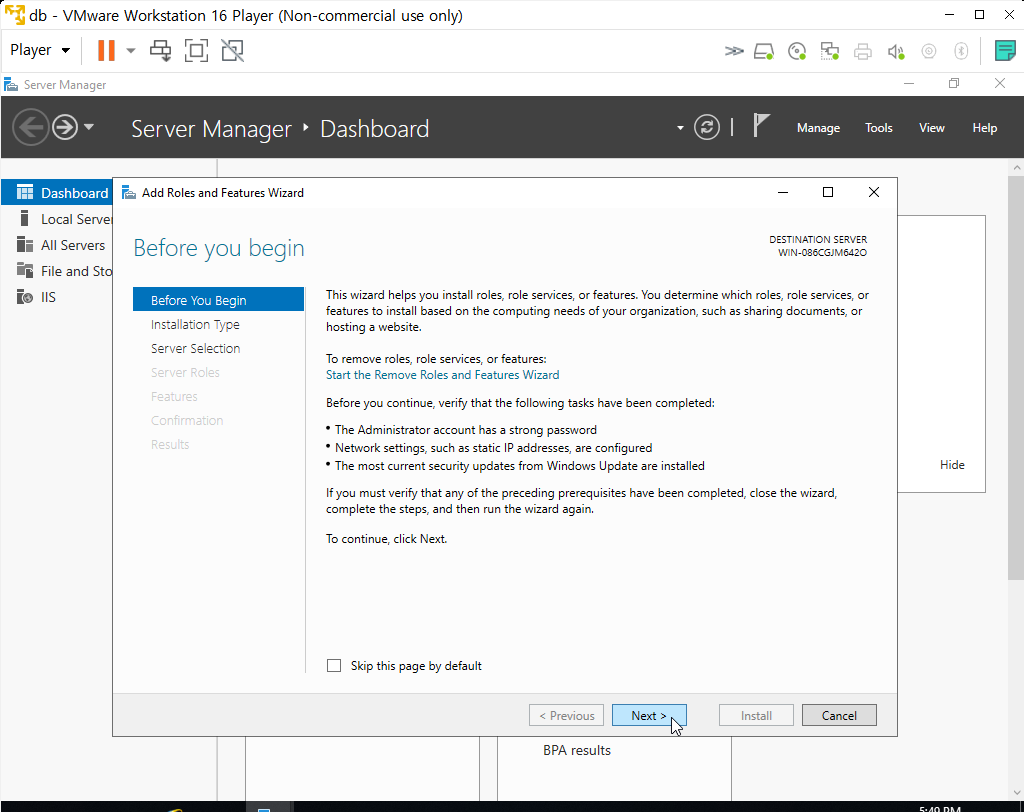
Task: Toggle Unity mode icon in VMware toolbar
Action: coord(232,50)
